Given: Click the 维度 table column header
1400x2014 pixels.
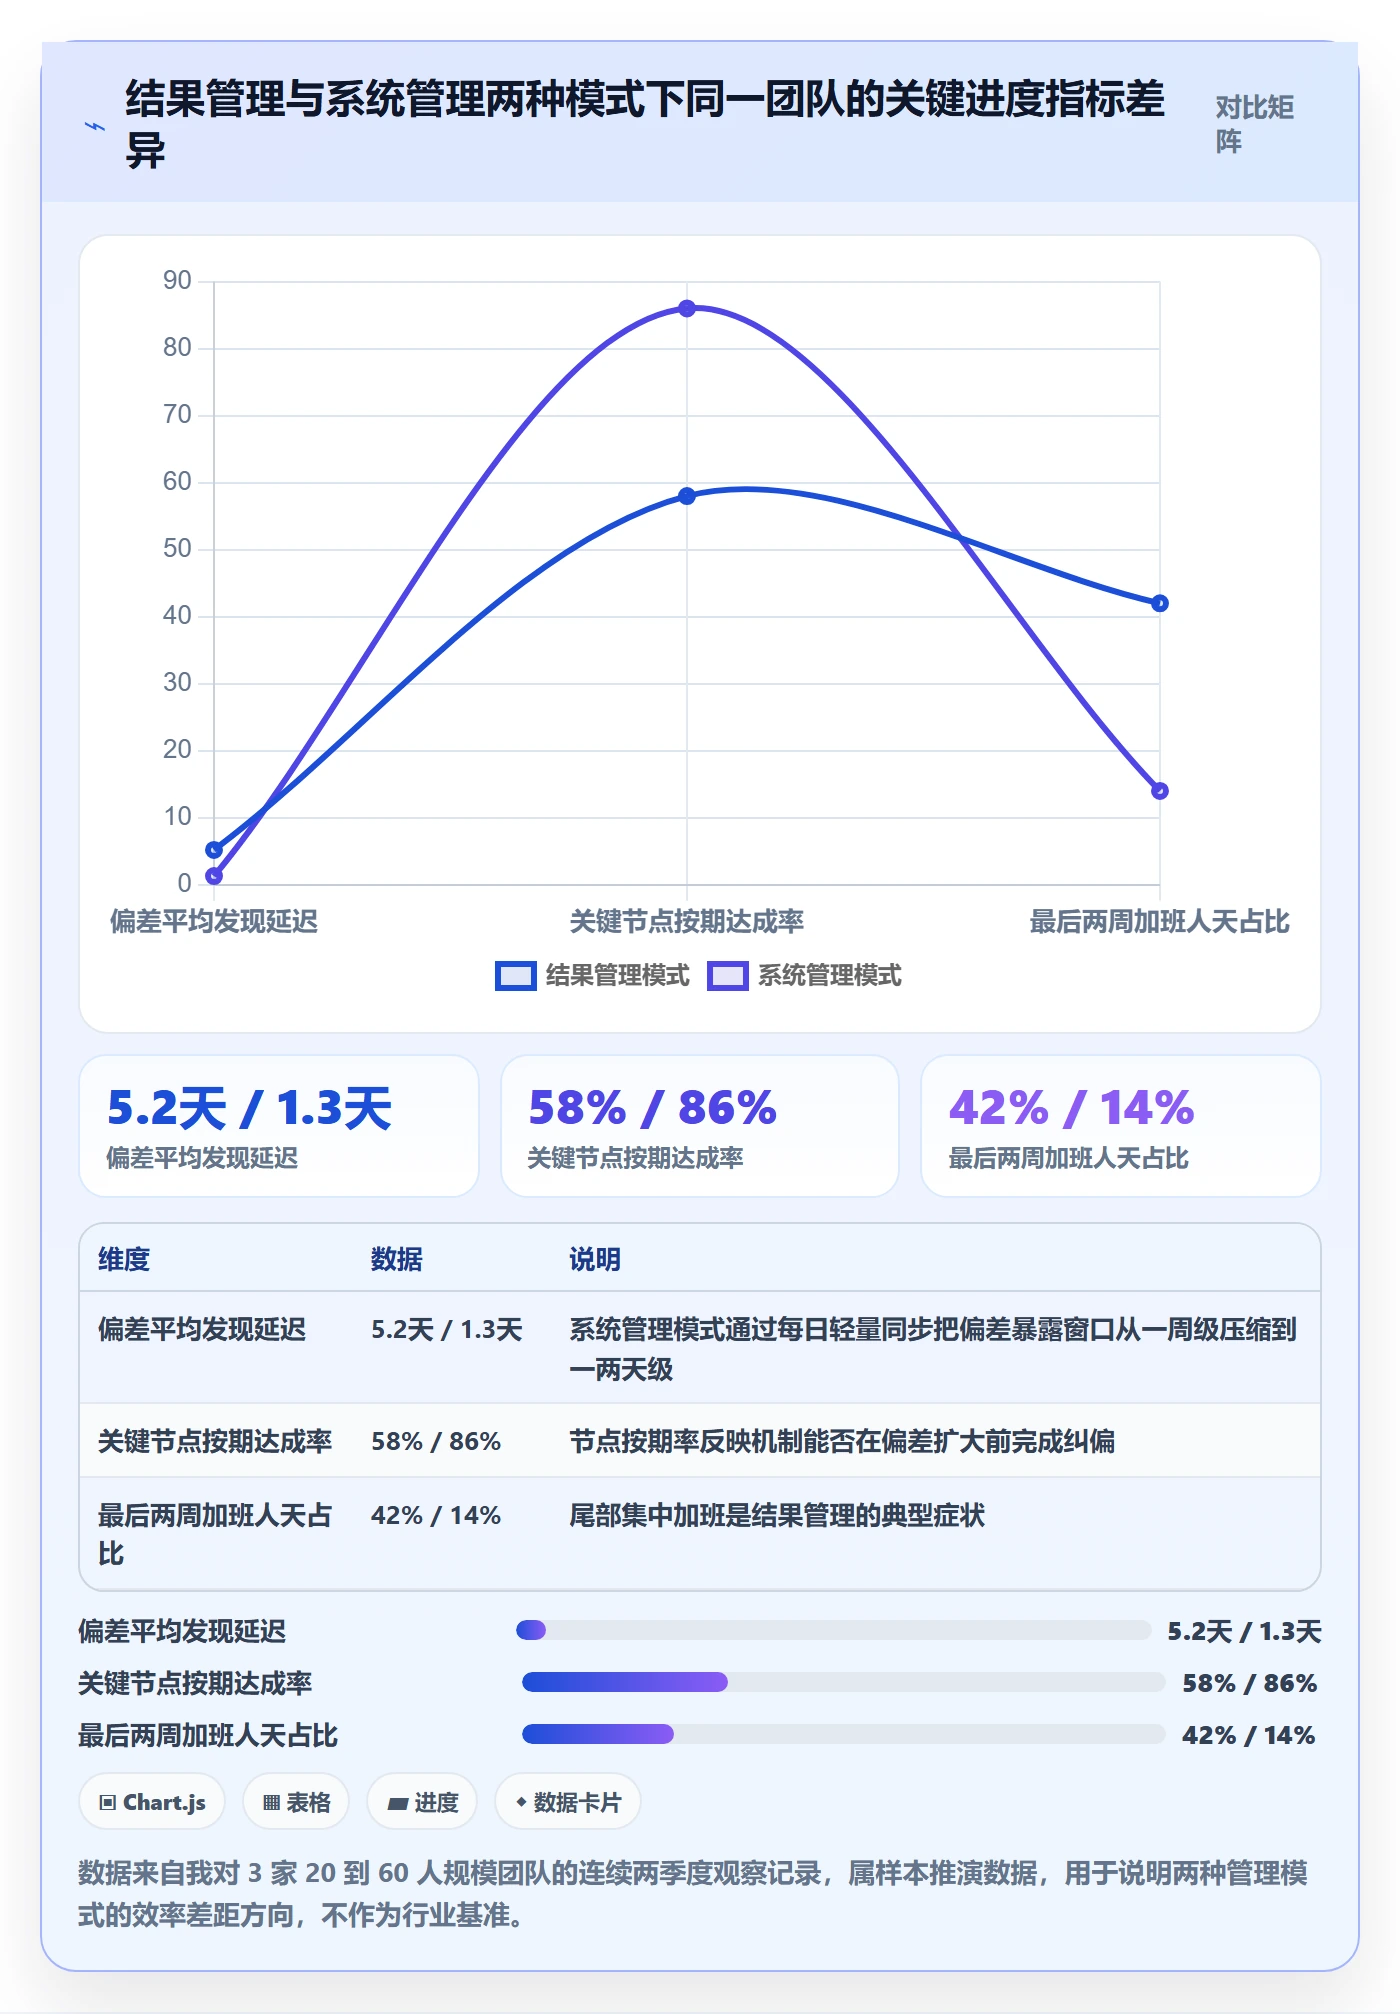Looking at the screenshot, I should point(124,1259).
